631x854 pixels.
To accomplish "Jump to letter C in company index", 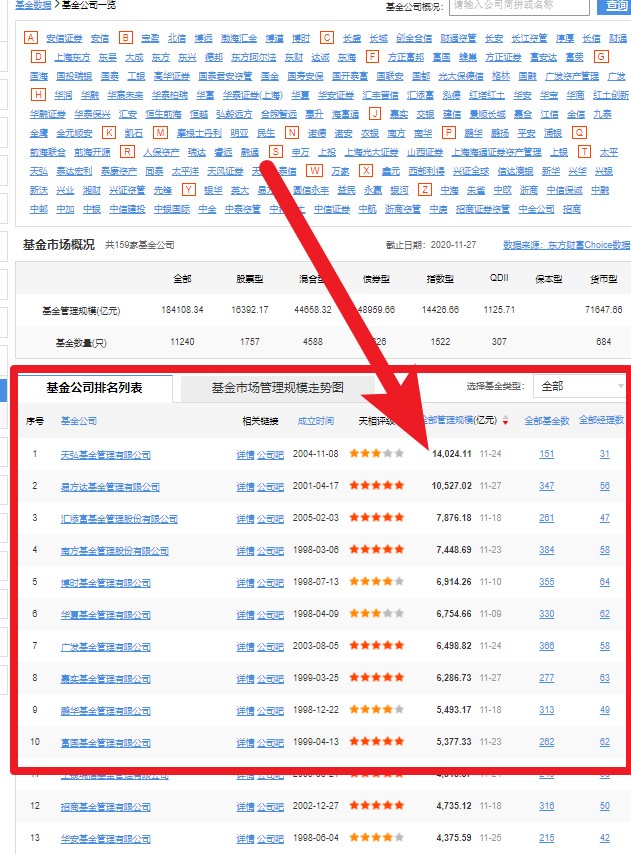I will tap(327, 38).
